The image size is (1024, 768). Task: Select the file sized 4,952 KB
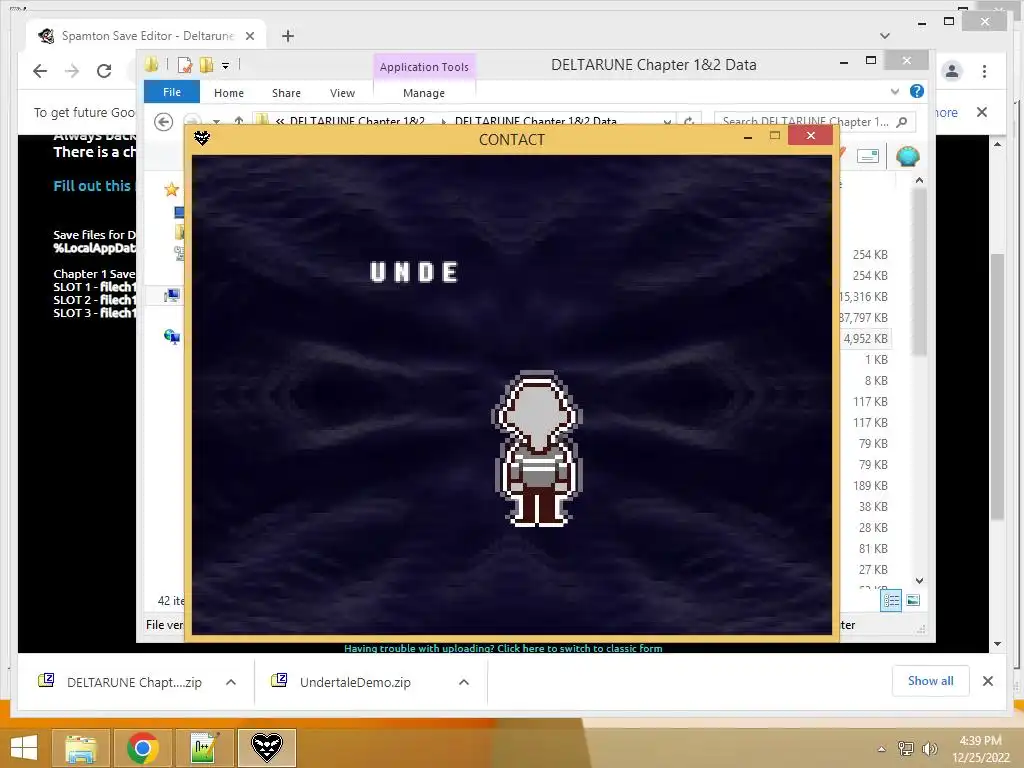[x=865, y=338]
